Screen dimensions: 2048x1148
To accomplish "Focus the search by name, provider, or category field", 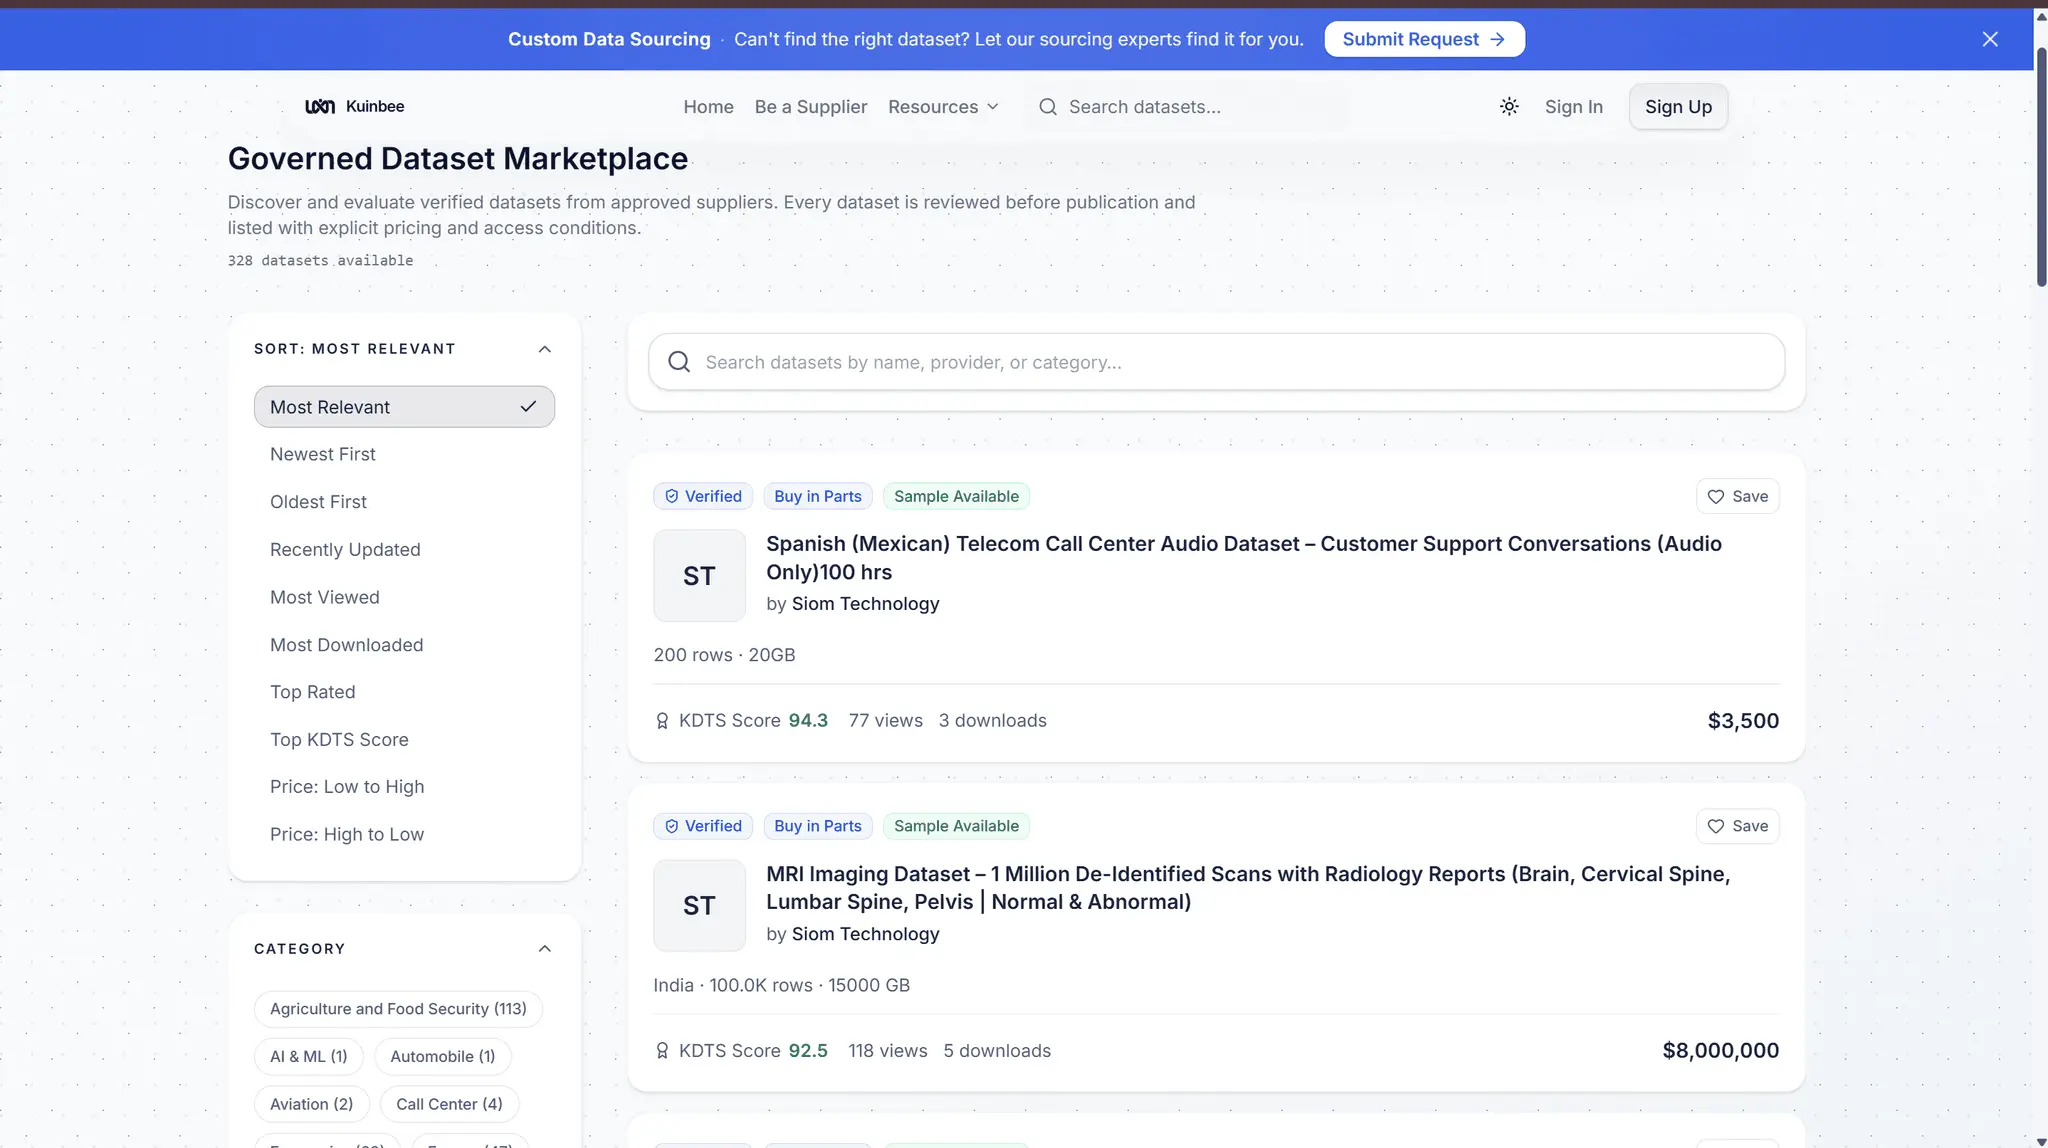I will [x=1216, y=362].
